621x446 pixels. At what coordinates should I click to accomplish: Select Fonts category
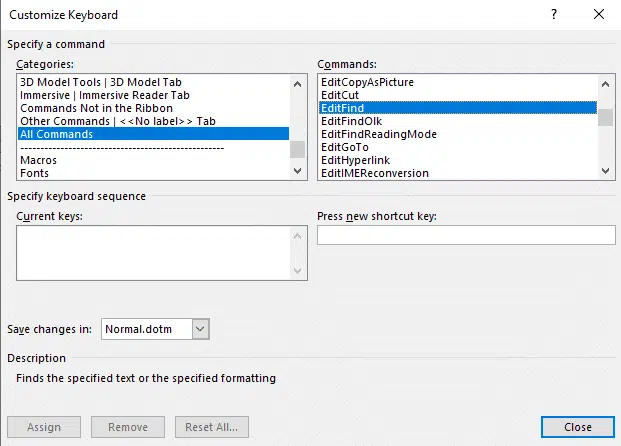click(34, 173)
